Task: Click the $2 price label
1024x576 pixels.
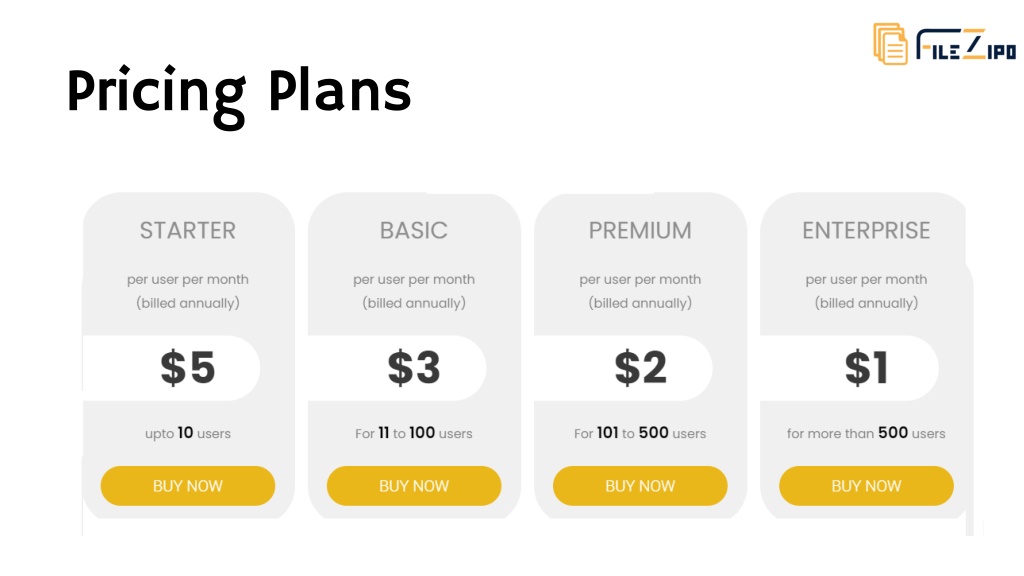Action: click(640, 368)
